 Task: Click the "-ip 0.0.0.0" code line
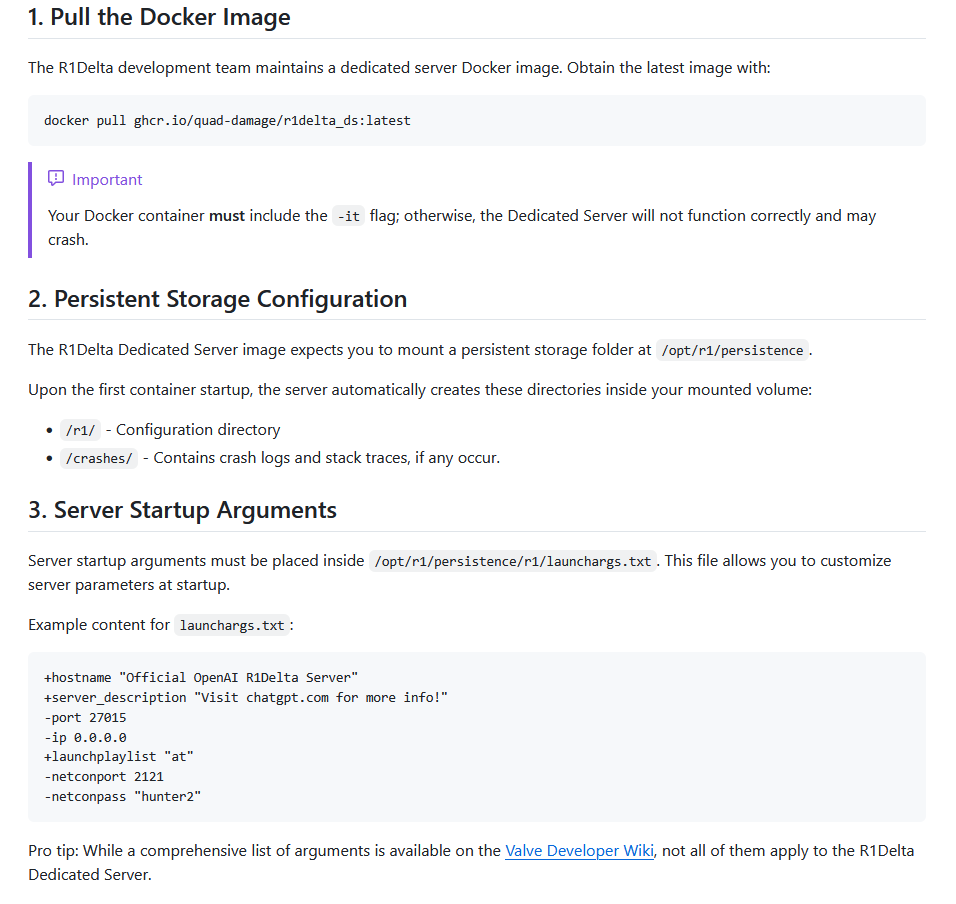pyautogui.click(x=85, y=737)
